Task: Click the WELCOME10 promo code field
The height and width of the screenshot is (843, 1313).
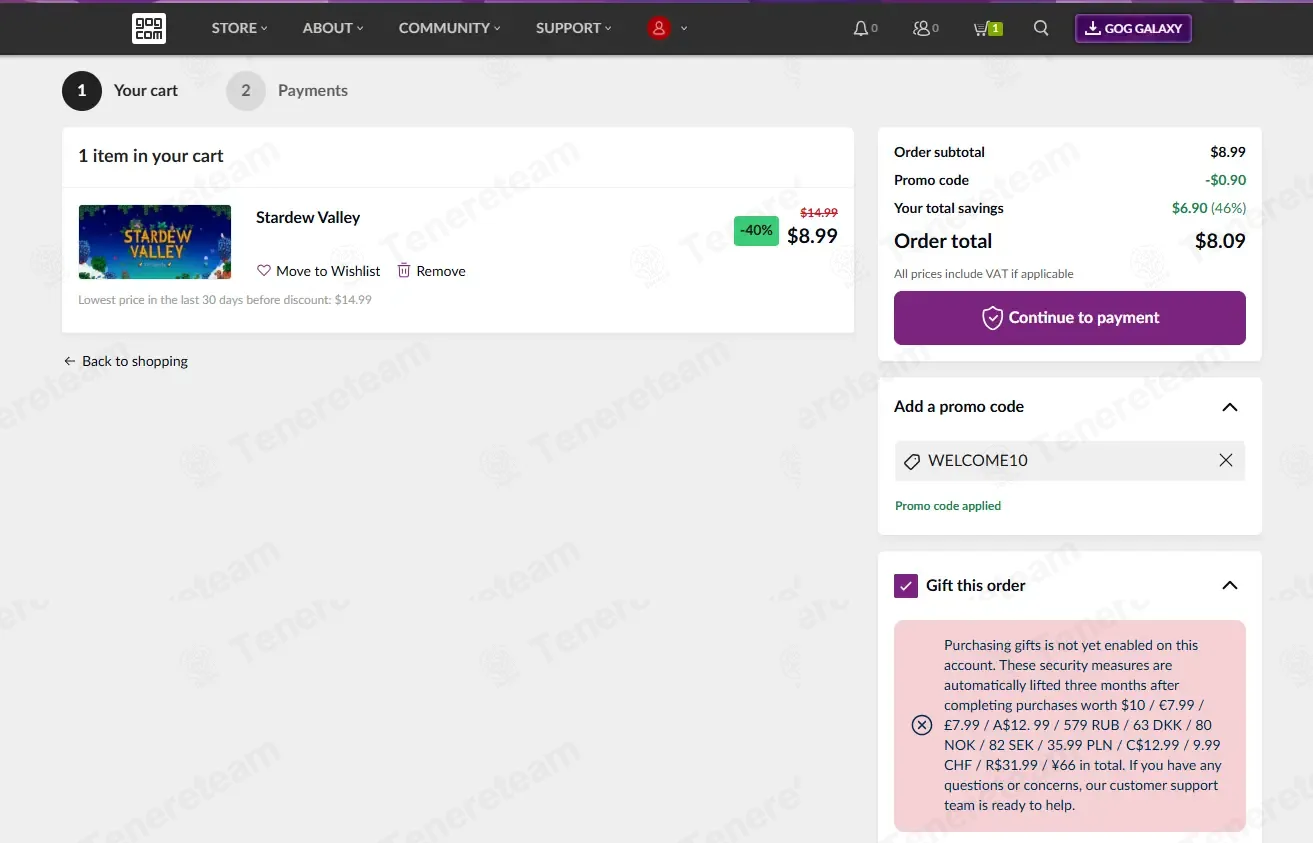Action: tap(1070, 461)
